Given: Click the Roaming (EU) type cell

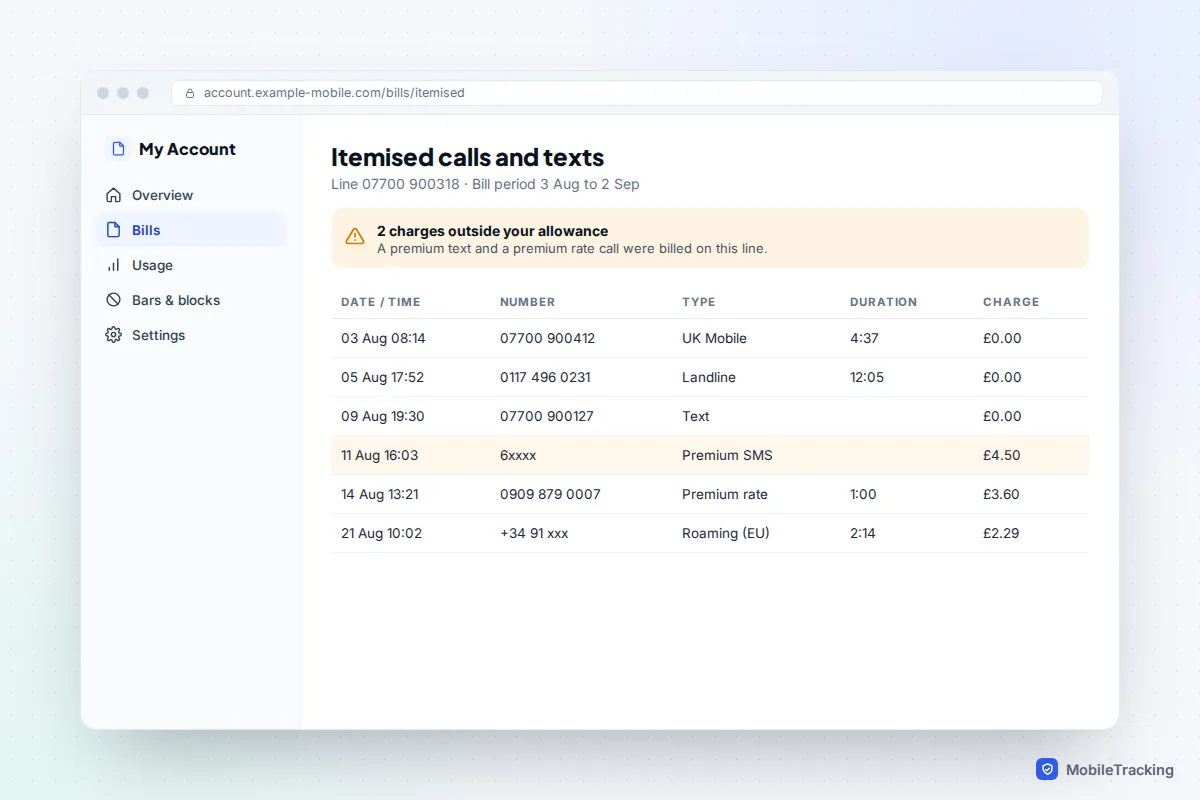Looking at the screenshot, I should coord(726,533).
